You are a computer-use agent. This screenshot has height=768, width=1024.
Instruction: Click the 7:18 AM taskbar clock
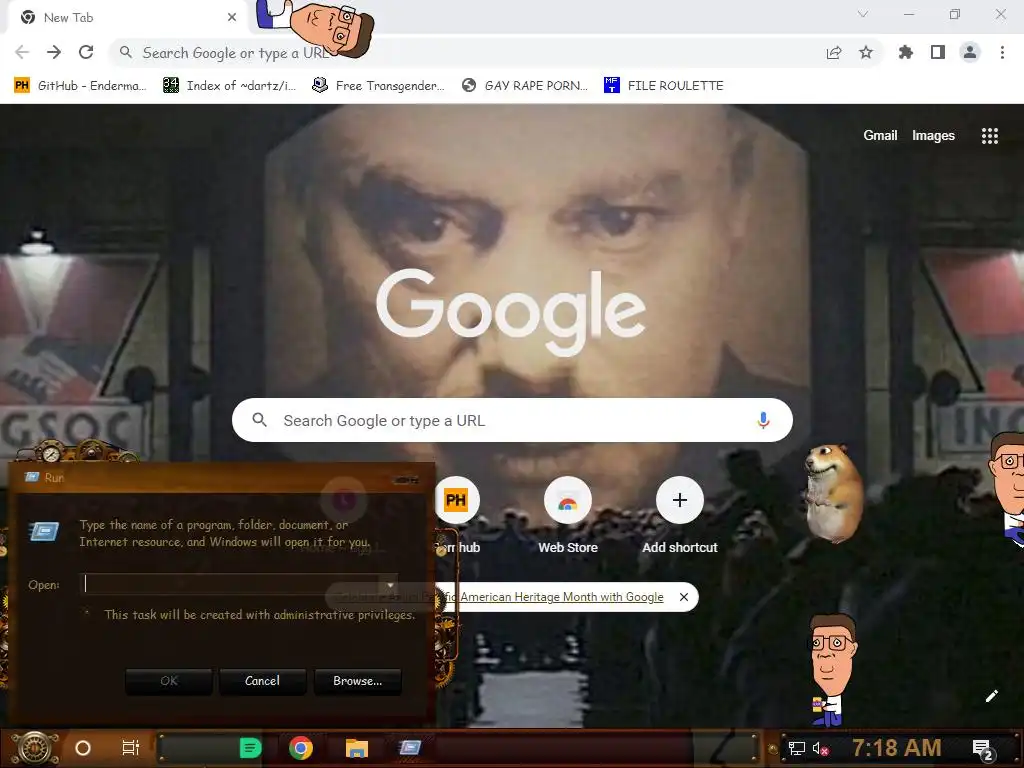click(897, 748)
